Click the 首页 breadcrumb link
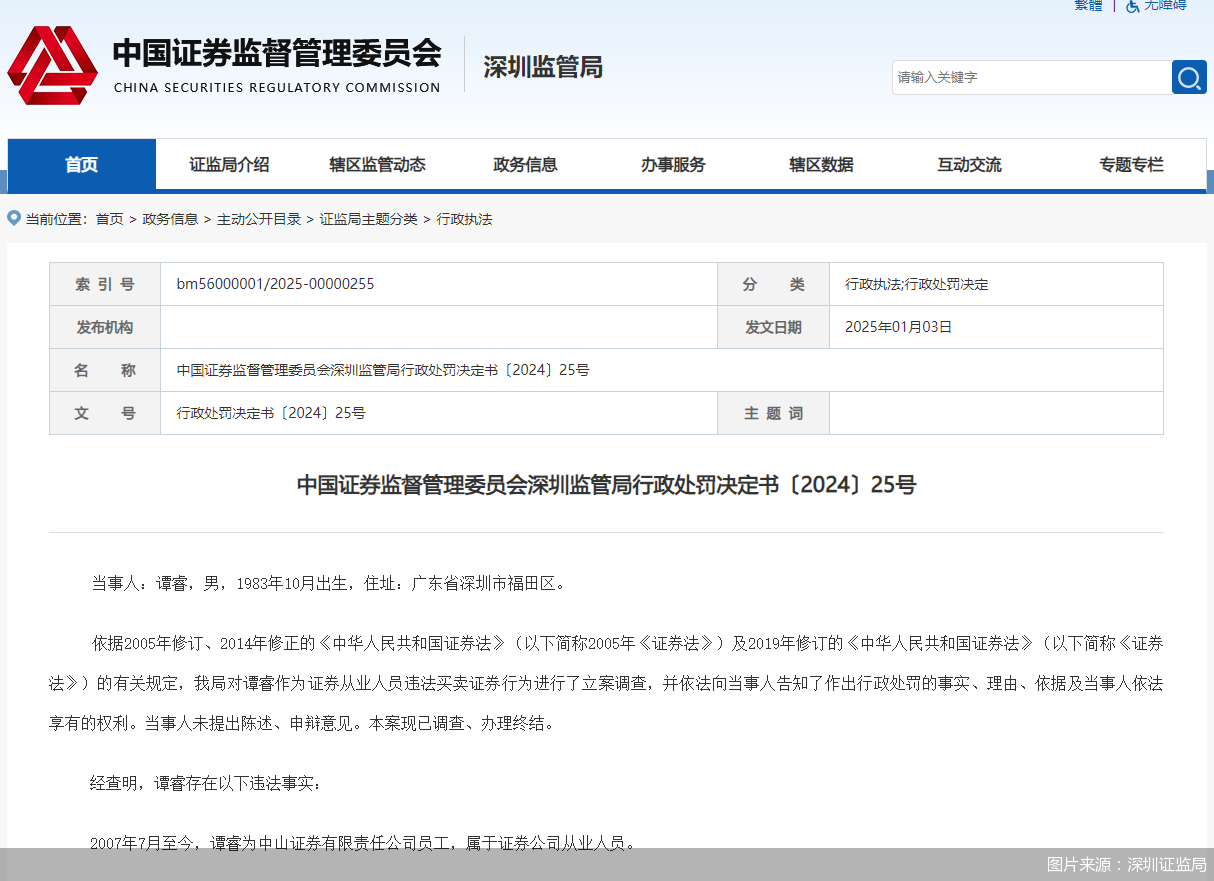The image size is (1214, 881). 109,219
